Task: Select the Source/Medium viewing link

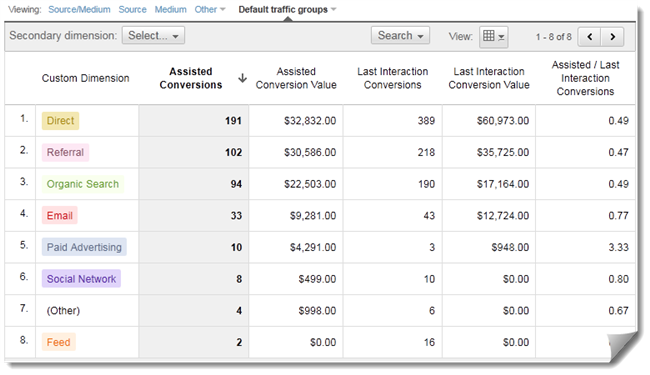Action: click(79, 9)
